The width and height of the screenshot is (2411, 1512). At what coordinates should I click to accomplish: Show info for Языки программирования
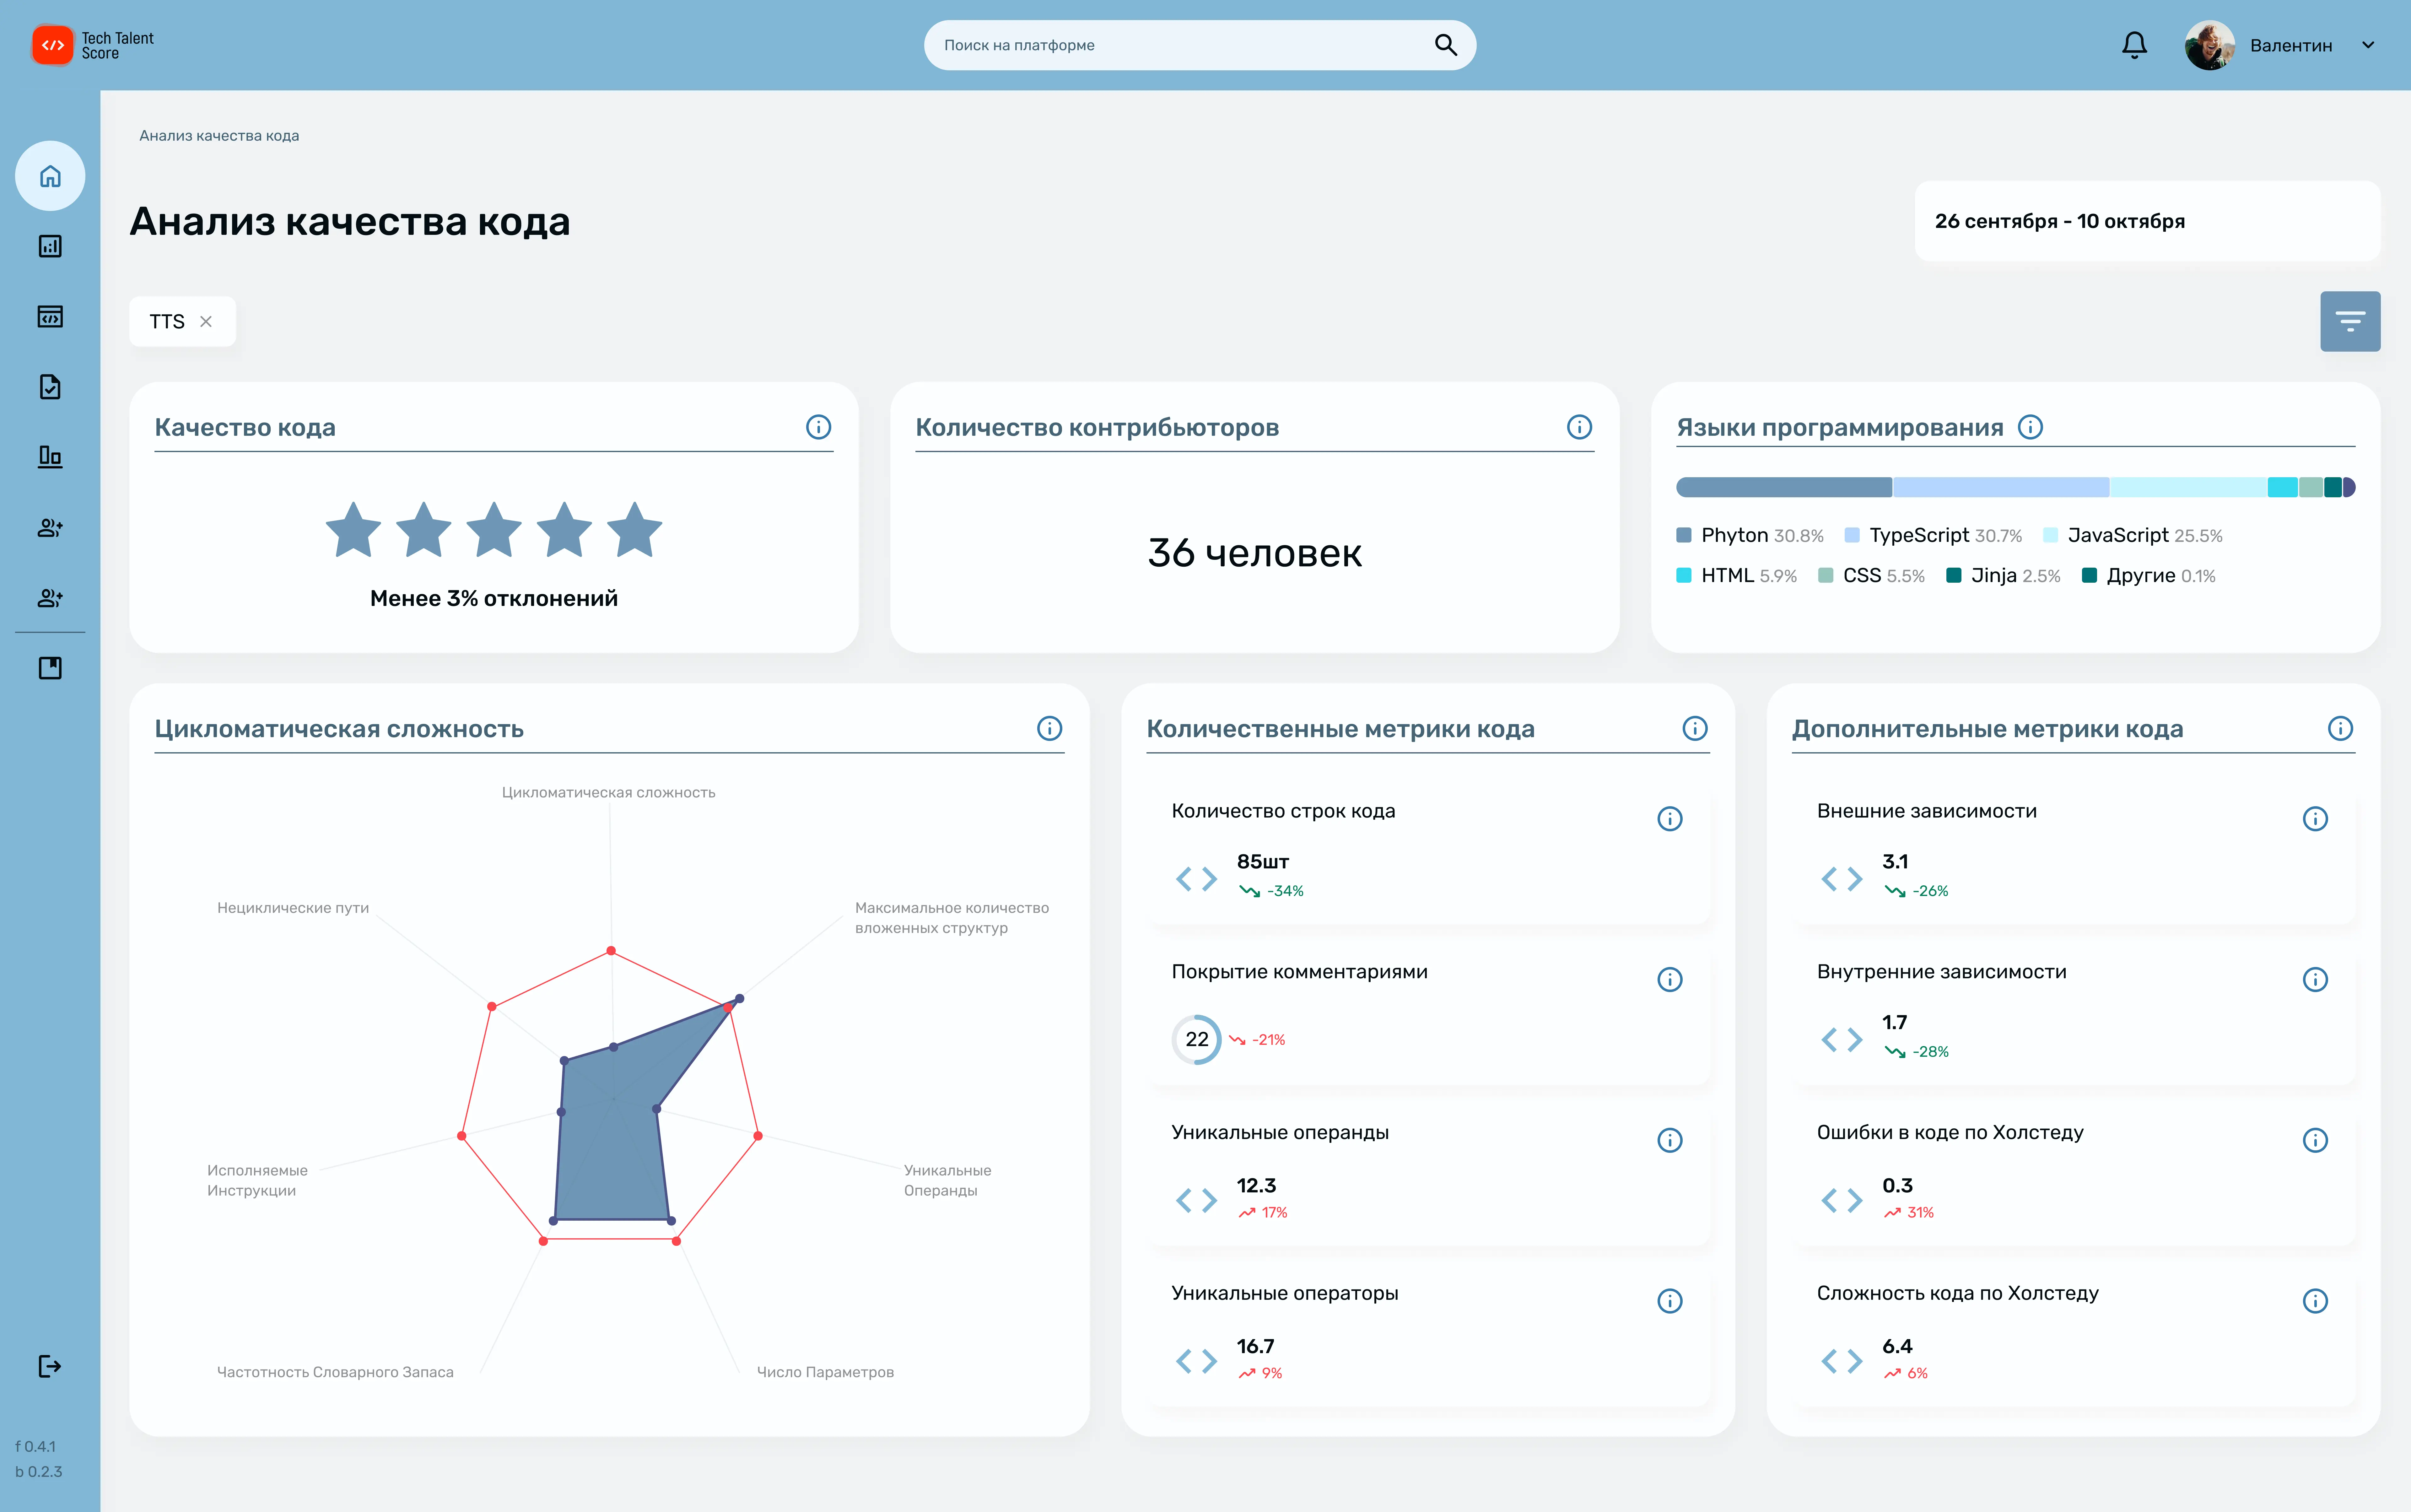(2030, 427)
